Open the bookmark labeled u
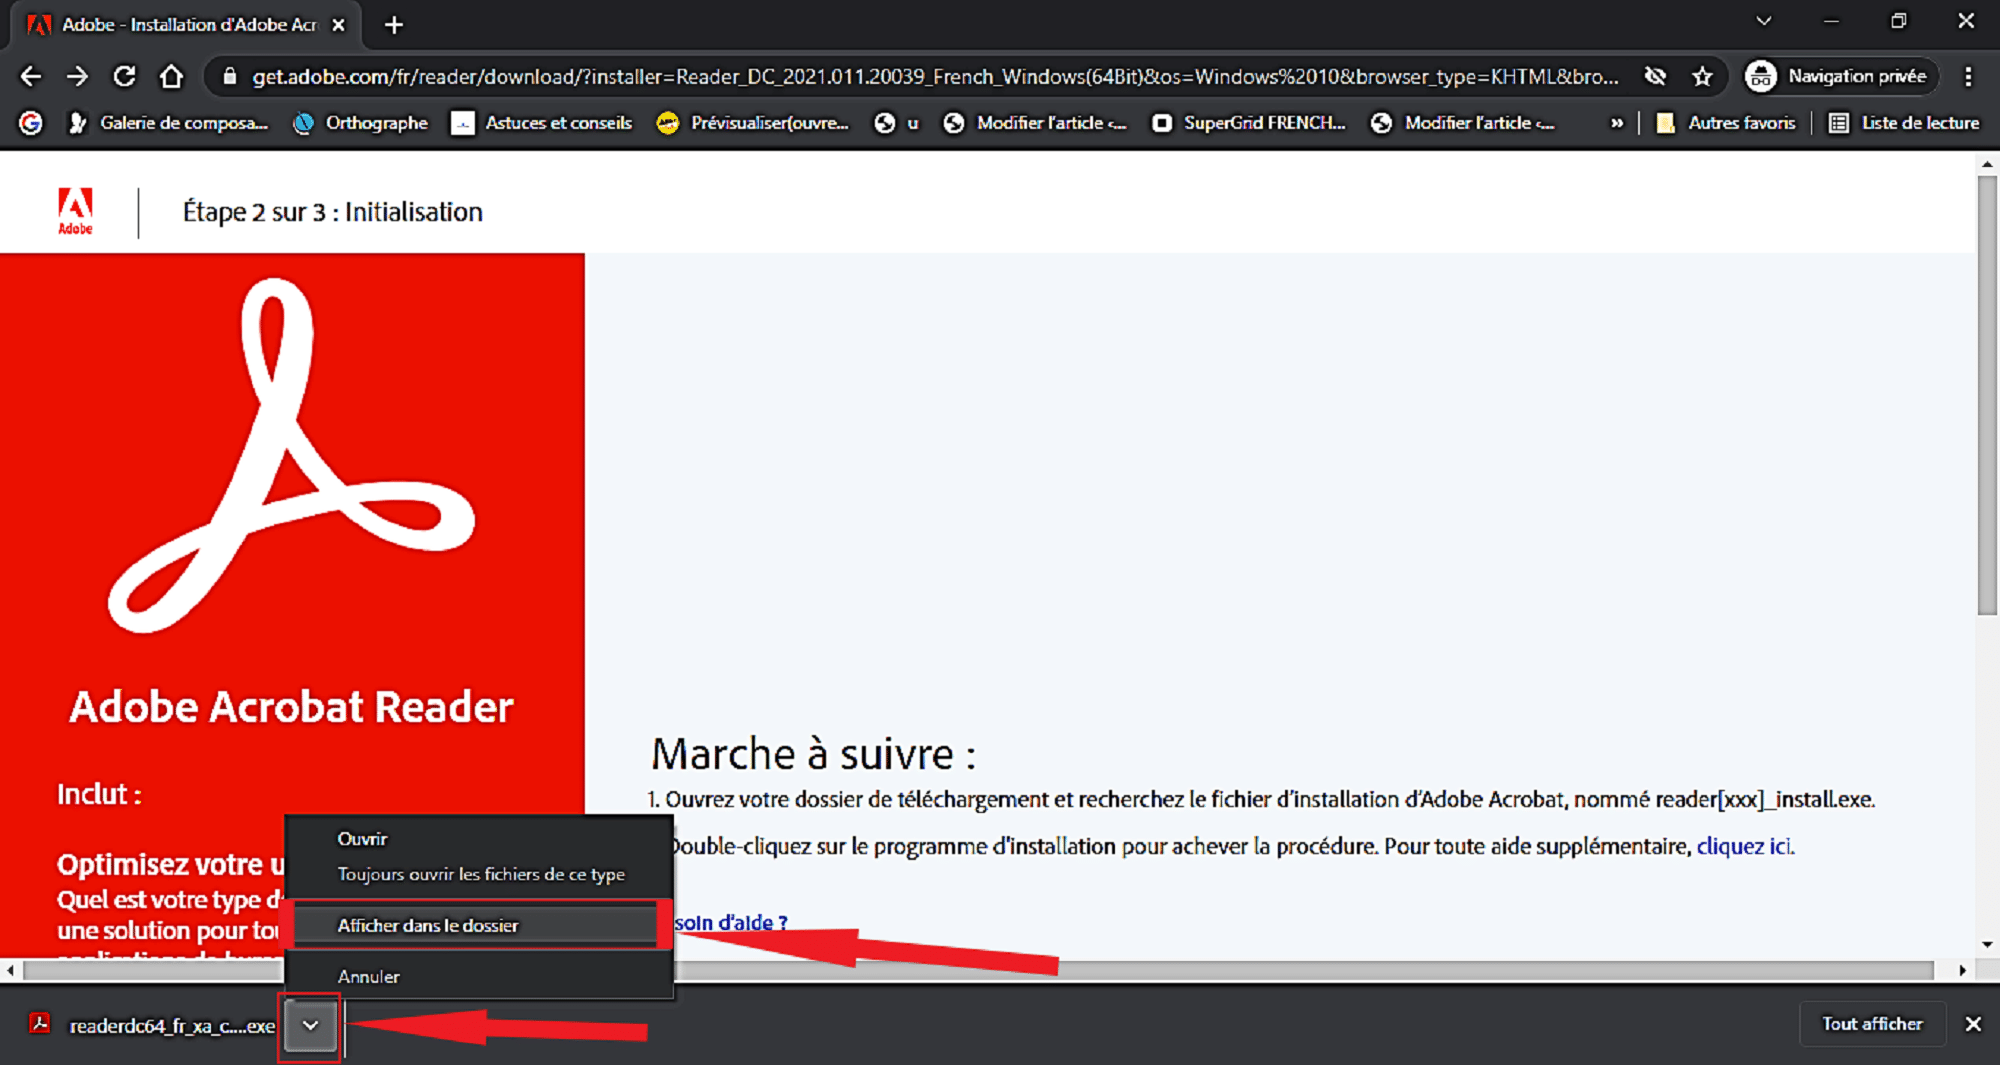The width and height of the screenshot is (2000, 1065). [x=897, y=123]
